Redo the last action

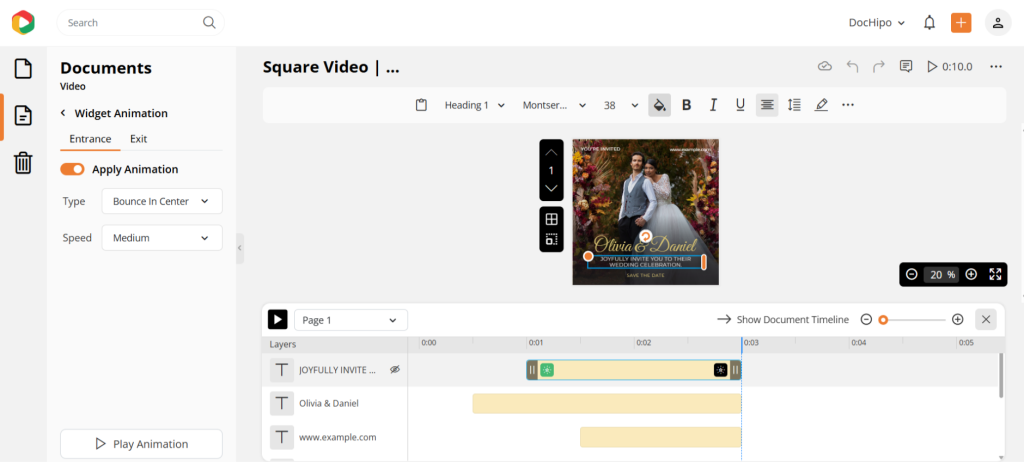[879, 66]
